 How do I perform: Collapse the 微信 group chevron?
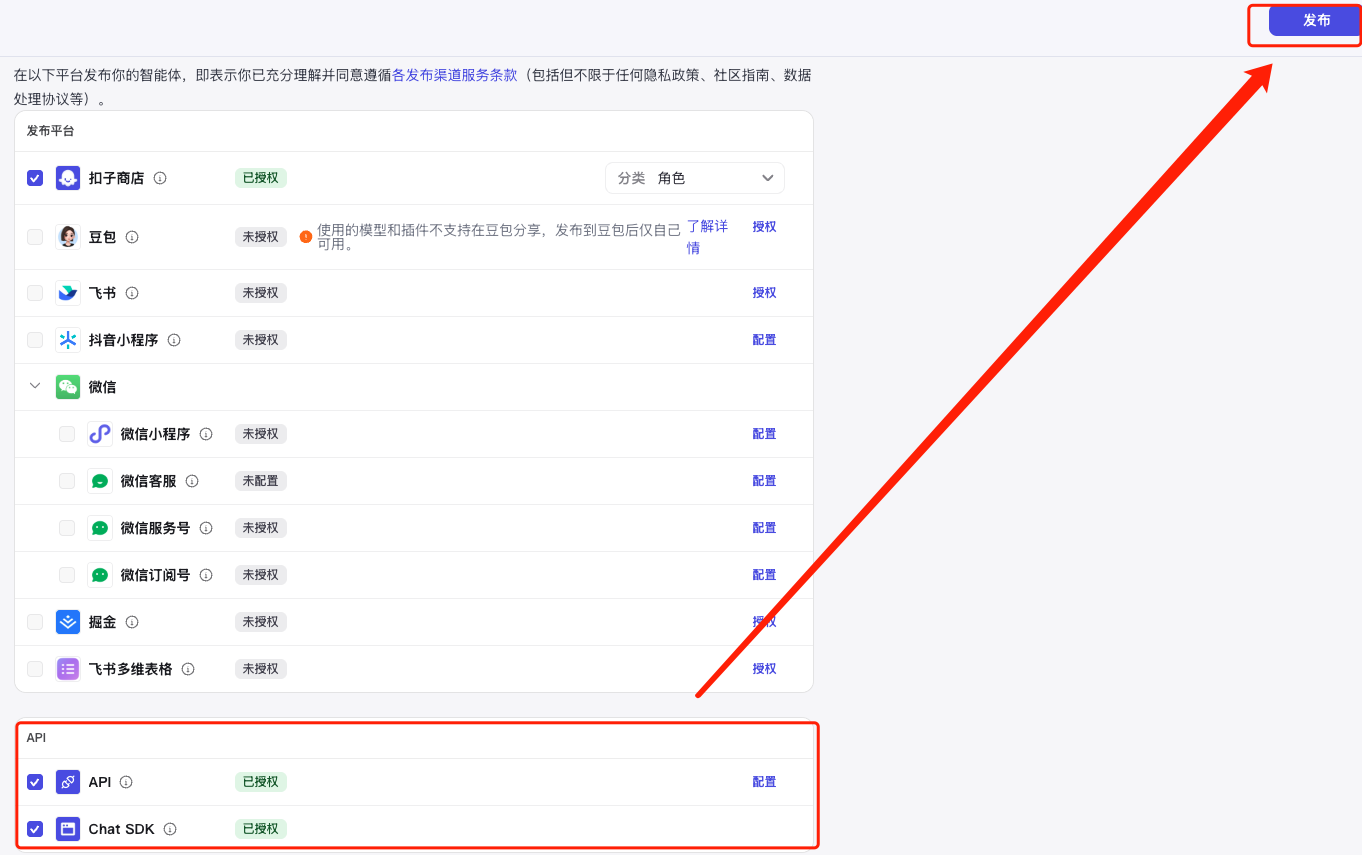coord(35,386)
